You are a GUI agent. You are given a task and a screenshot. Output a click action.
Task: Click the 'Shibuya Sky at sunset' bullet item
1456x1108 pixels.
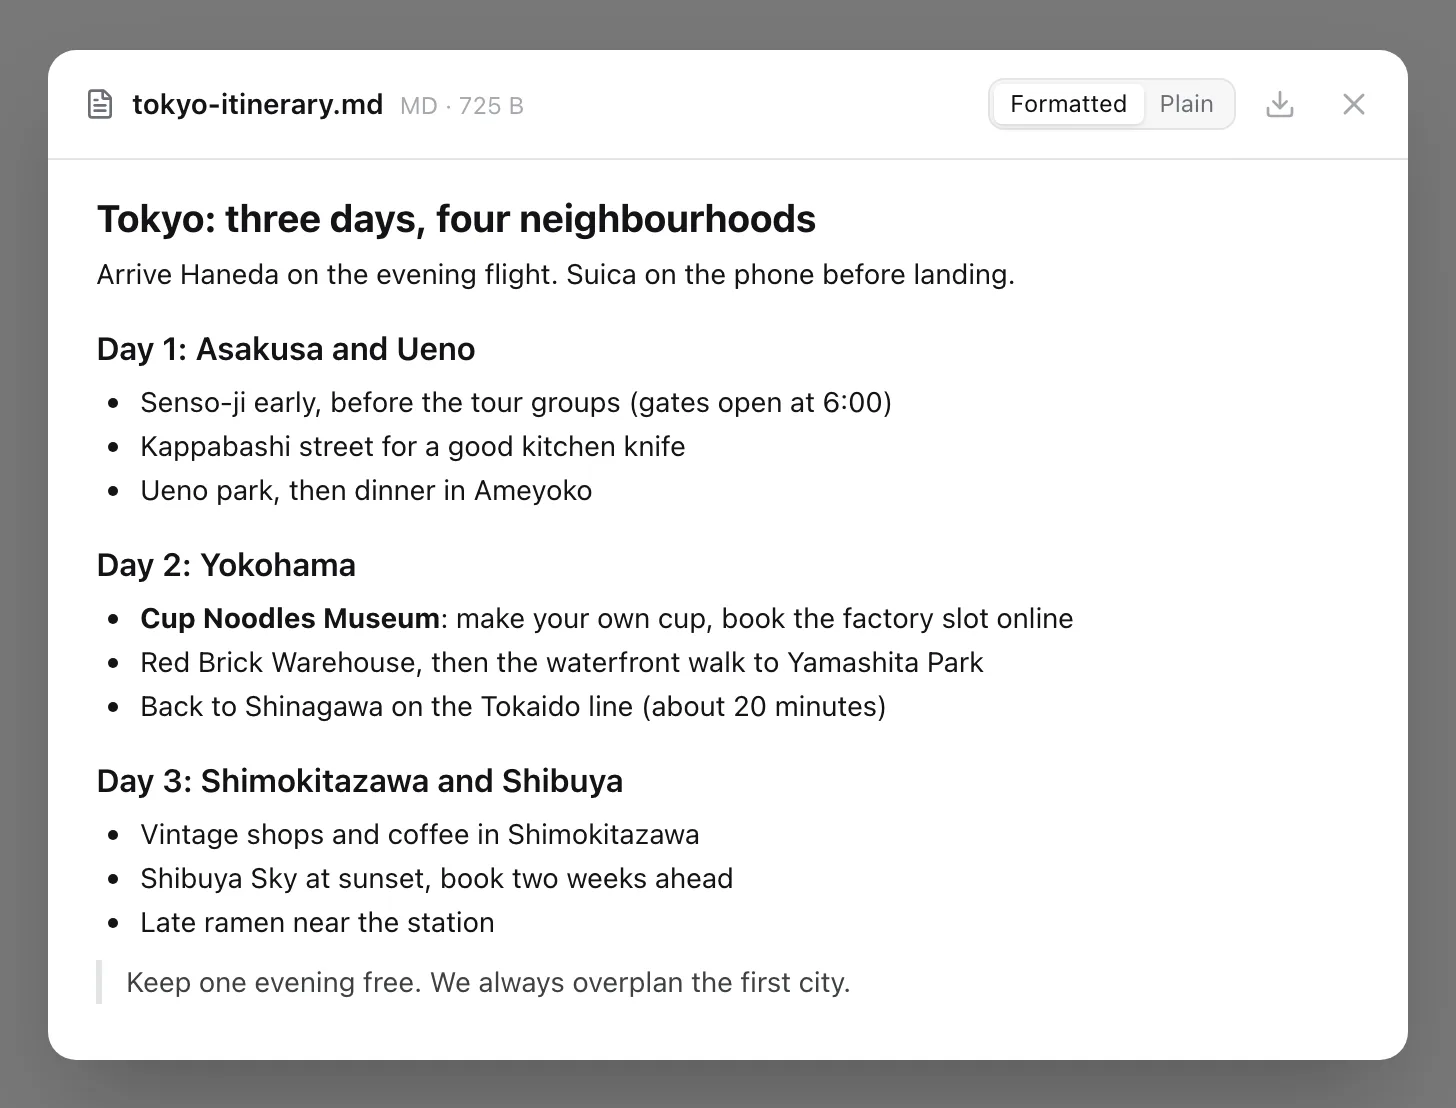pyautogui.click(x=437, y=878)
